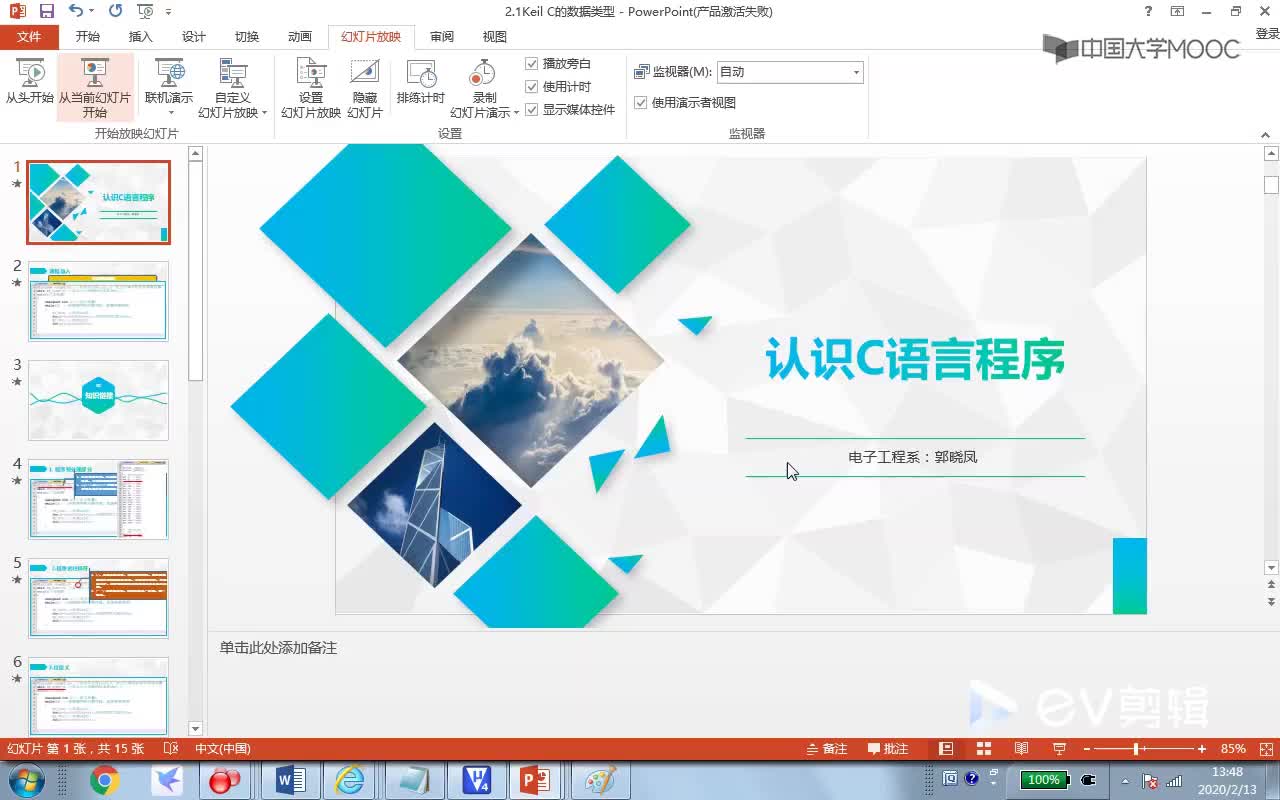
Task: Toggle Show Media Controls (显示媒体控件) checkbox
Action: pos(532,109)
